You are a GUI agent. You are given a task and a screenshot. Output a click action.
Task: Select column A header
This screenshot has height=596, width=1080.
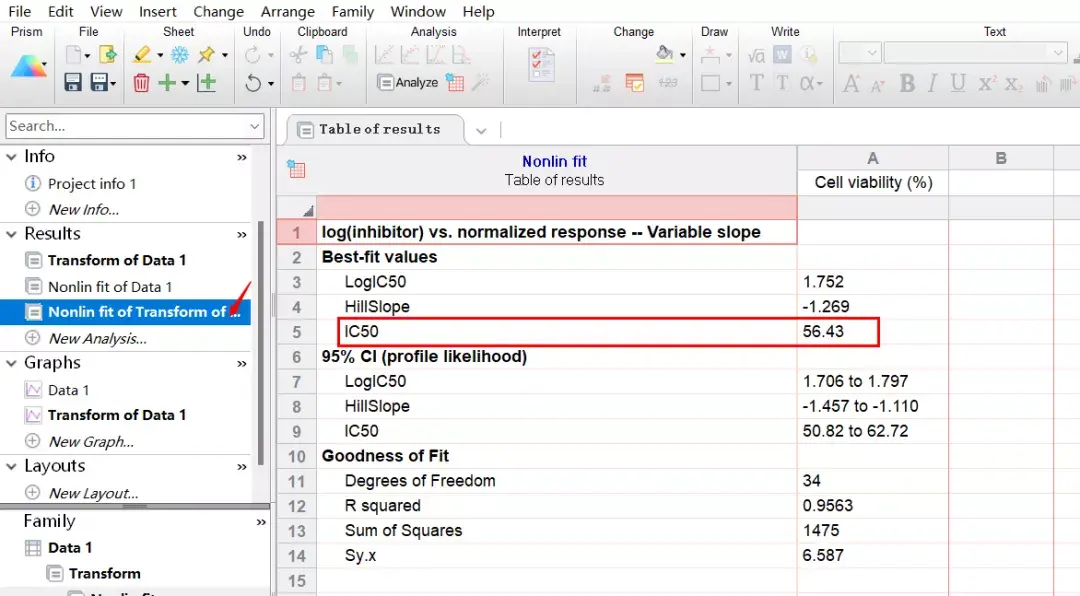(x=873, y=158)
